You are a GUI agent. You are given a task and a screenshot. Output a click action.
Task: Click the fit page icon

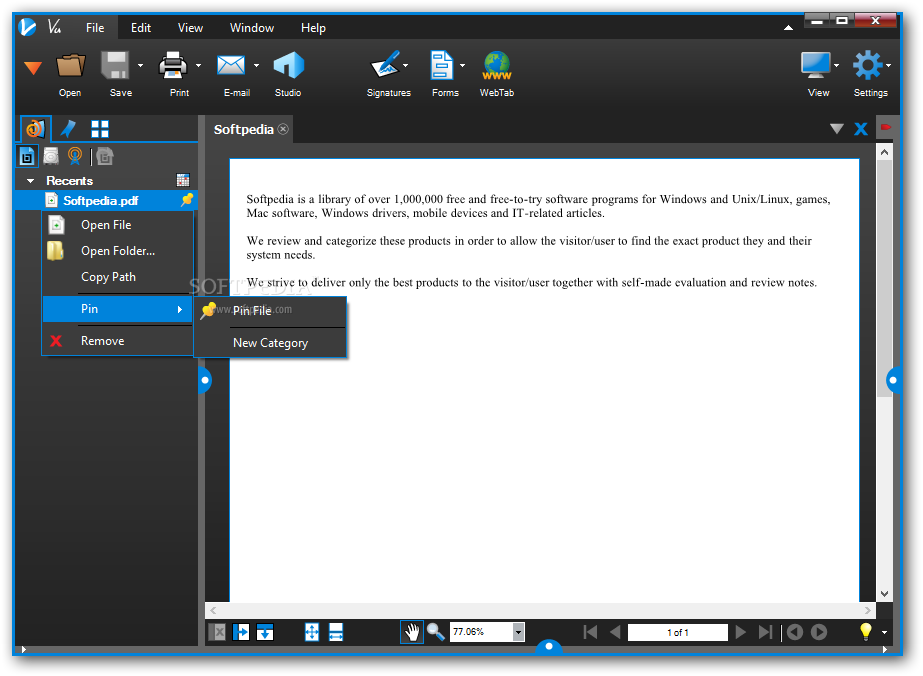pos(312,632)
